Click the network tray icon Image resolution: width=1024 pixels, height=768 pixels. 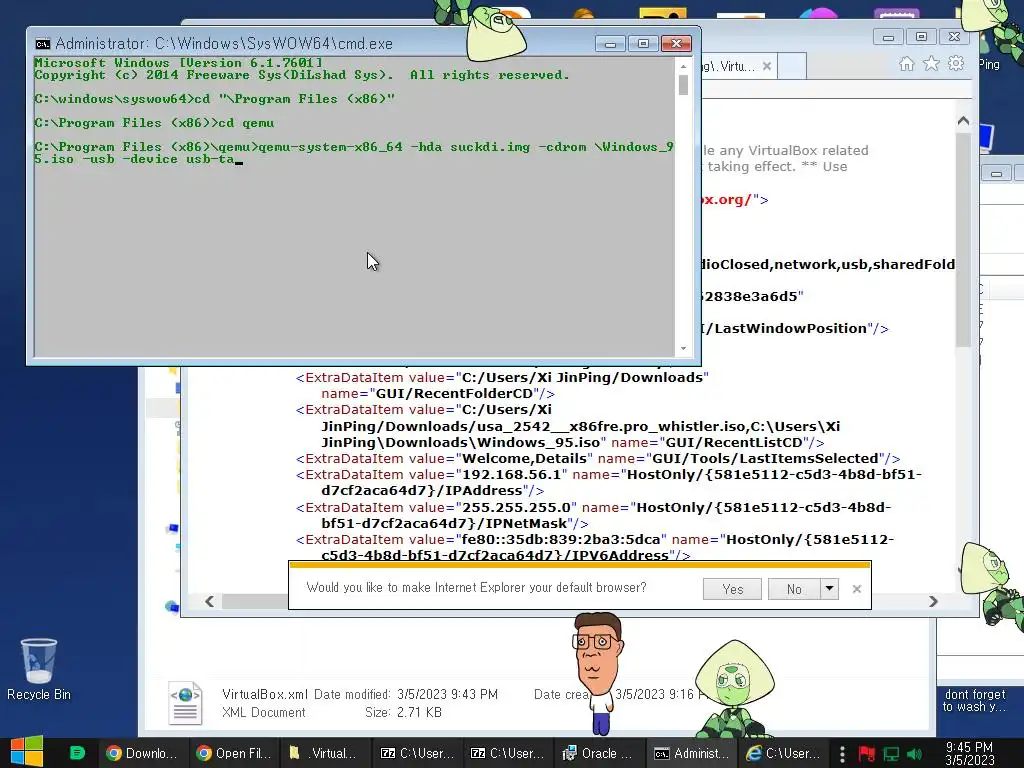pos(891,754)
